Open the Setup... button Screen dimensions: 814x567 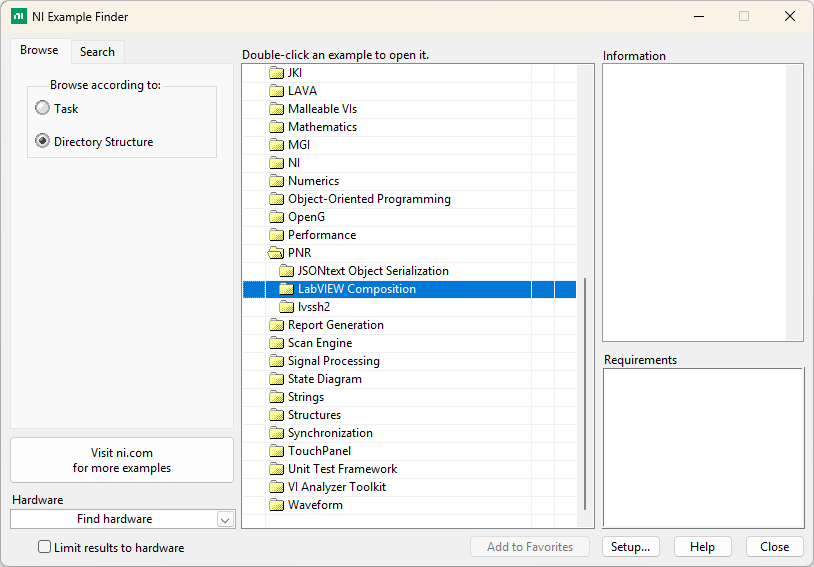631,547
